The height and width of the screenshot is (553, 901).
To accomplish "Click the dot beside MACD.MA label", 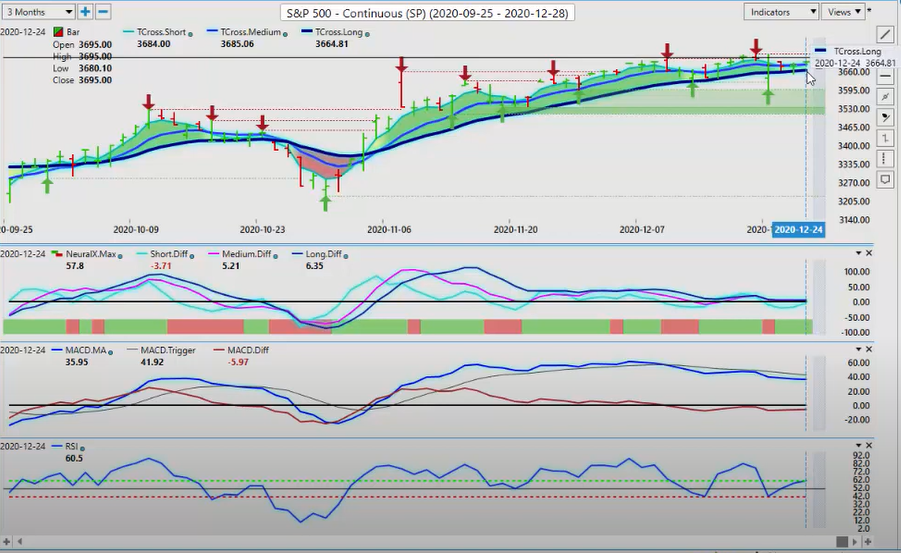I will 110,352.
